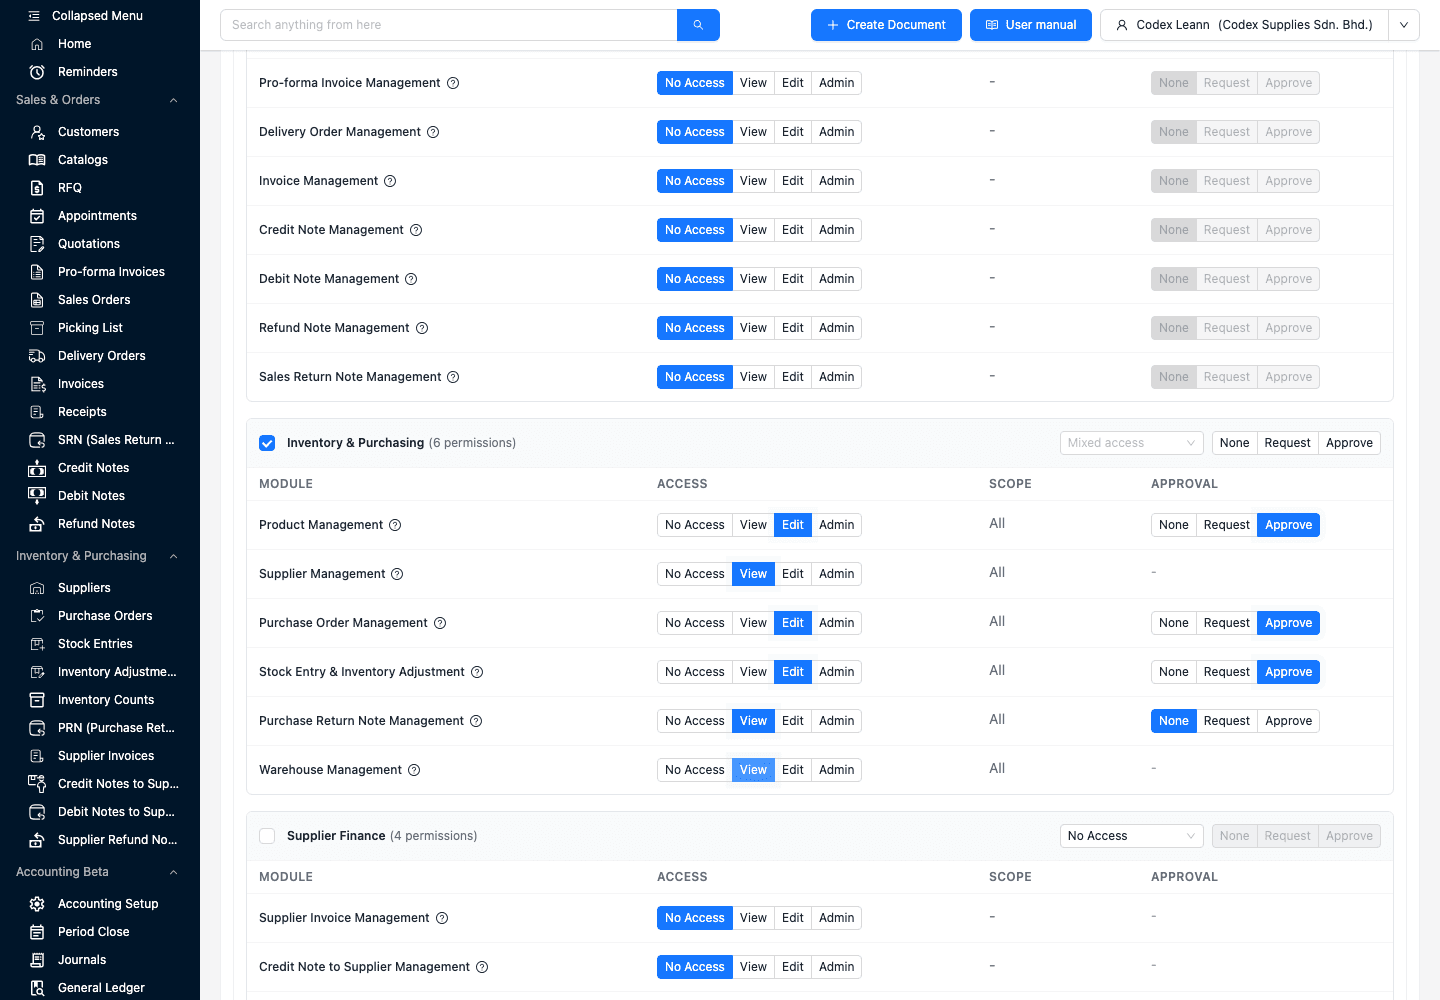Open Inventory & Purchasing Mixed access dropdown

coord(1132,443)
